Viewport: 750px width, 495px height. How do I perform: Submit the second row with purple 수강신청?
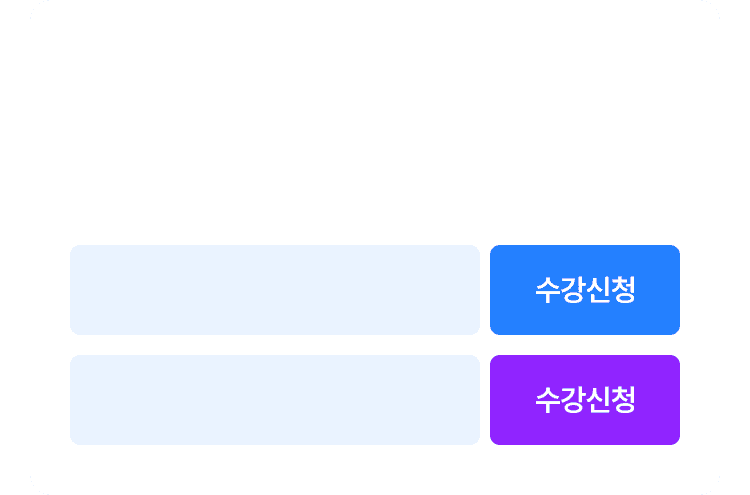[585, 400]
